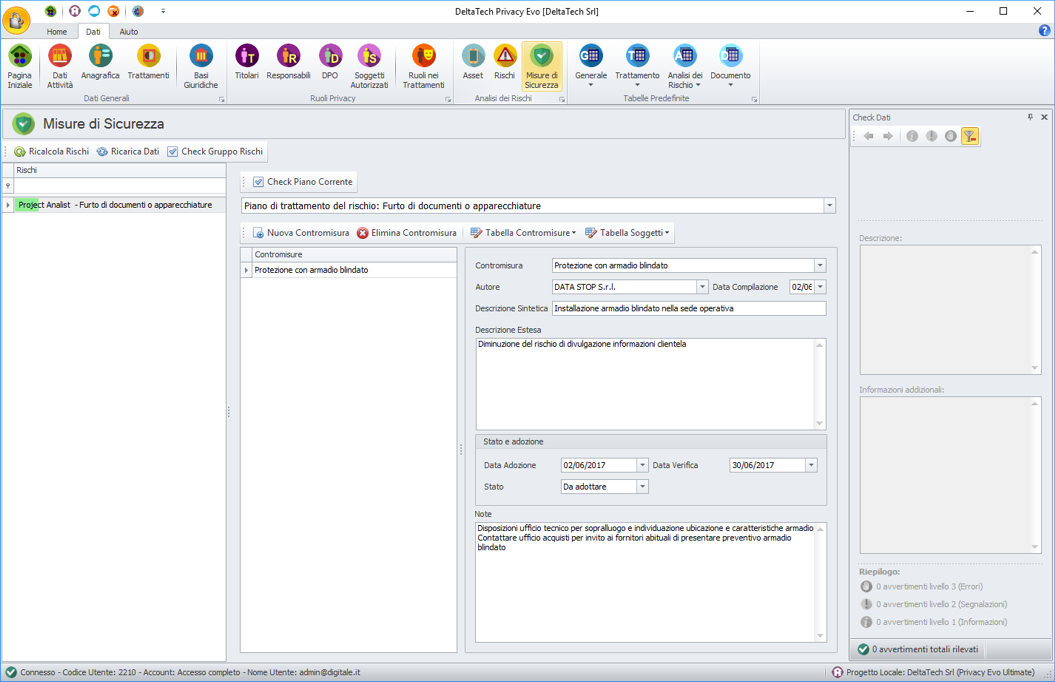Open DPO ribbon icon

330,63
